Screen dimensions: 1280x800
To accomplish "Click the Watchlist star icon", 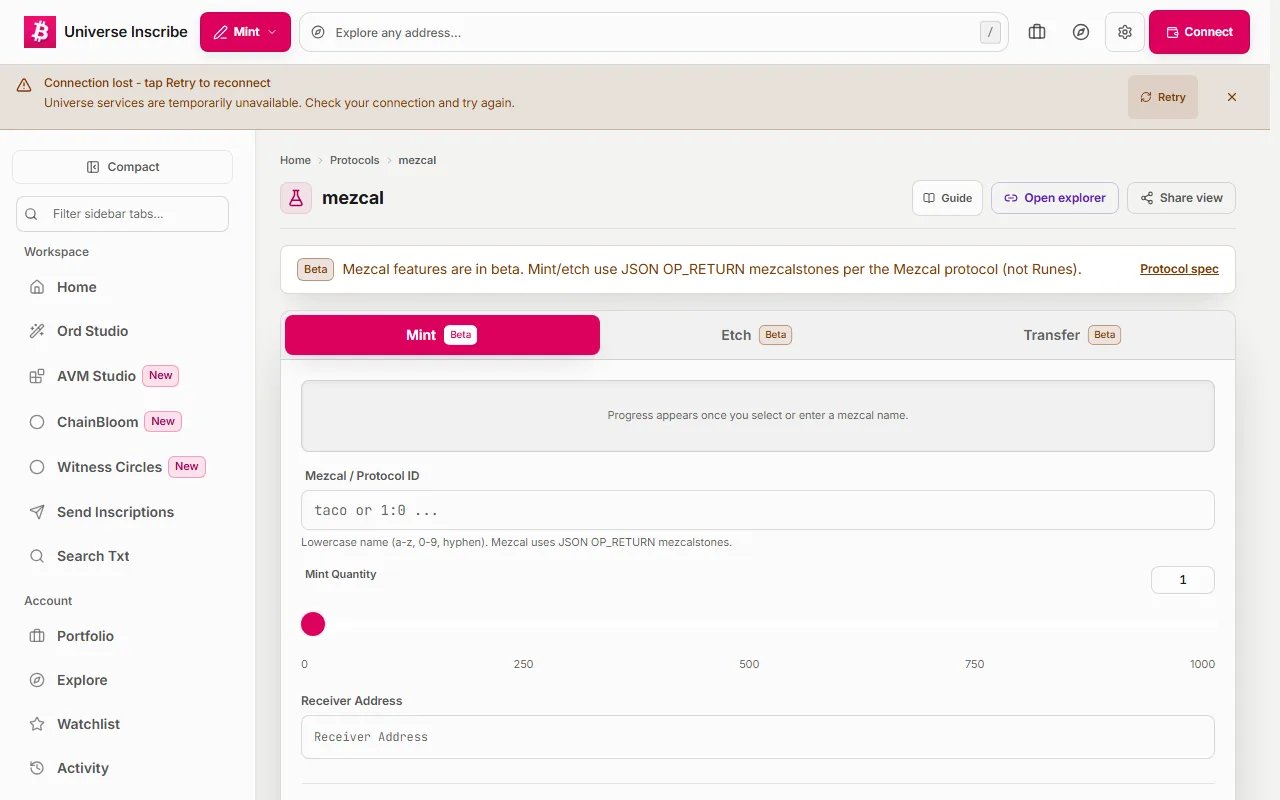I will click(37, 724).
